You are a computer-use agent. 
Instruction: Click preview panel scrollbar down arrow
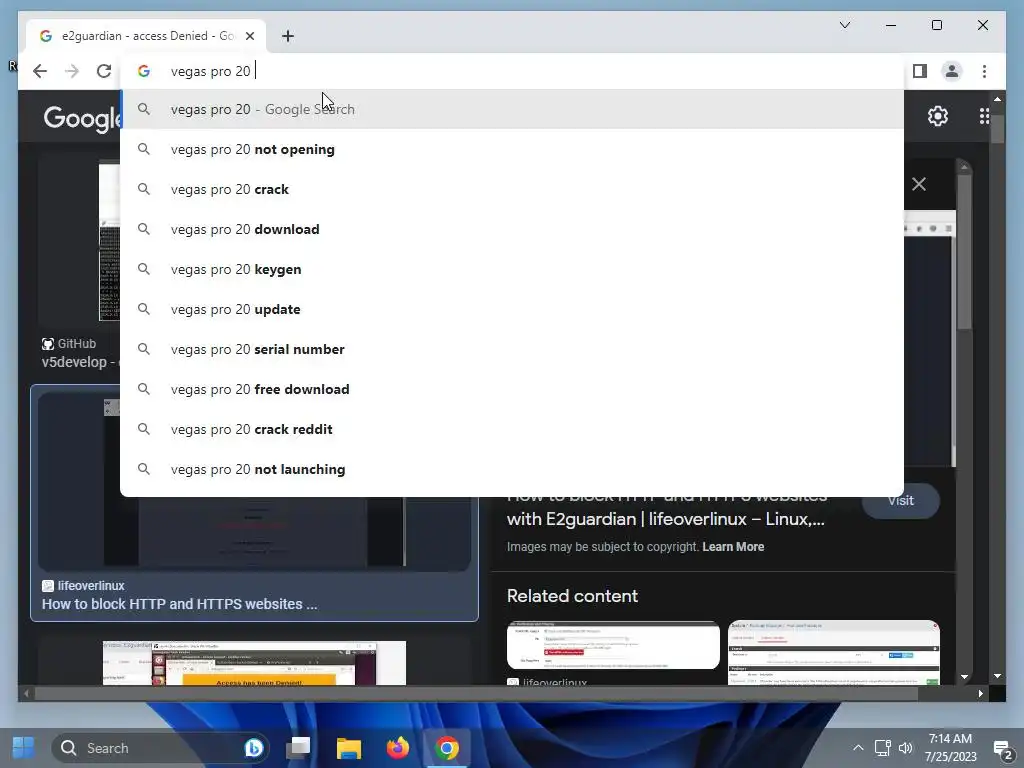point(964,677)
